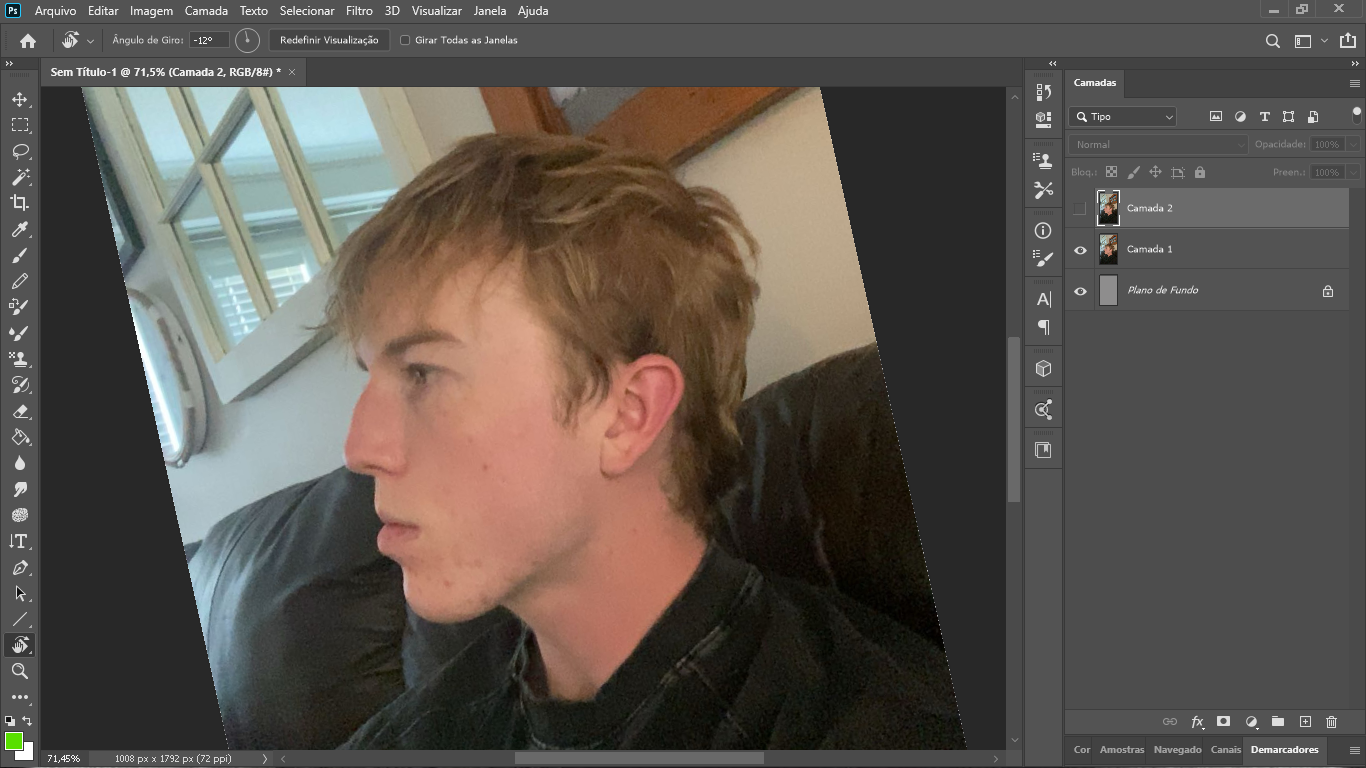Add a layer mask
Viewport: 1366px width, 768px height.
1223,722
